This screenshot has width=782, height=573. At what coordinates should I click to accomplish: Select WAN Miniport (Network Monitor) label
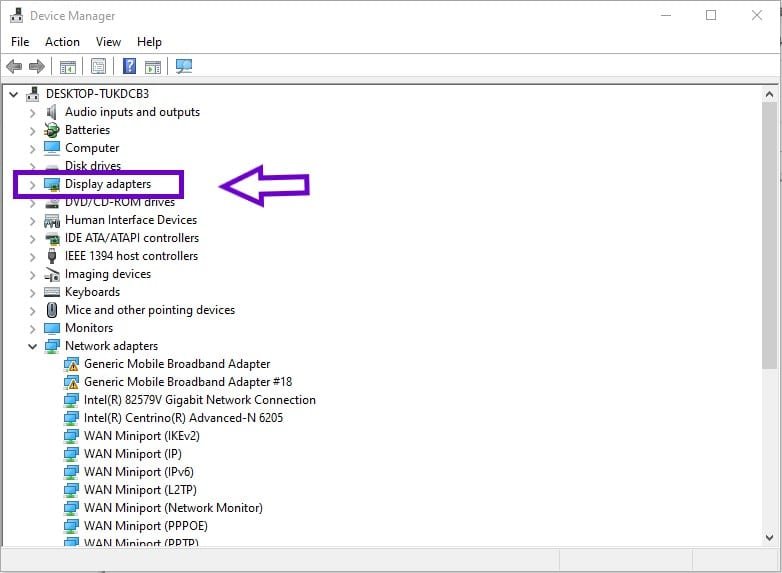coord(173,508)
